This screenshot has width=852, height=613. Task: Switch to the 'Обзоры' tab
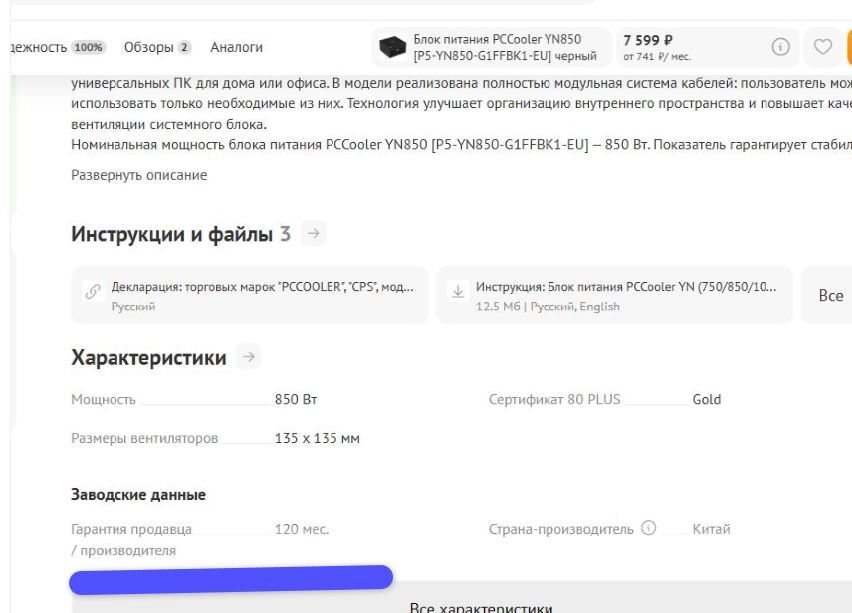pos(156,47)
